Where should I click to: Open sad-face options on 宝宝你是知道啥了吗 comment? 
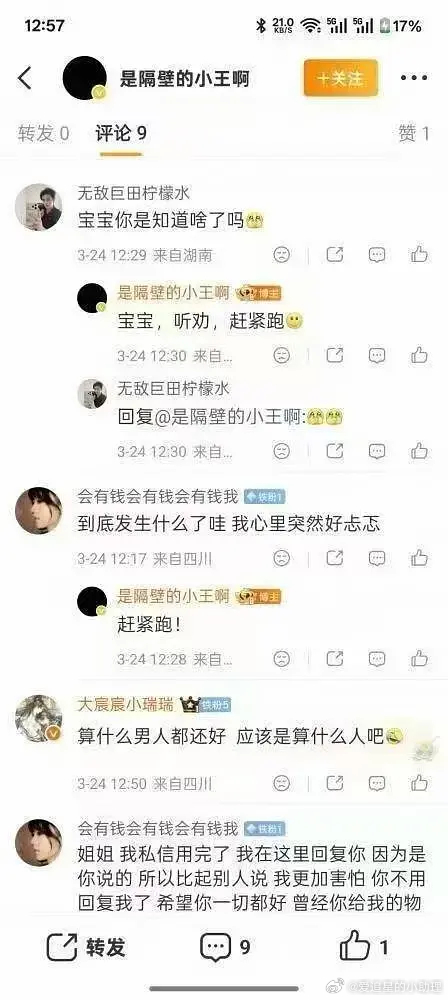[281, 255]
